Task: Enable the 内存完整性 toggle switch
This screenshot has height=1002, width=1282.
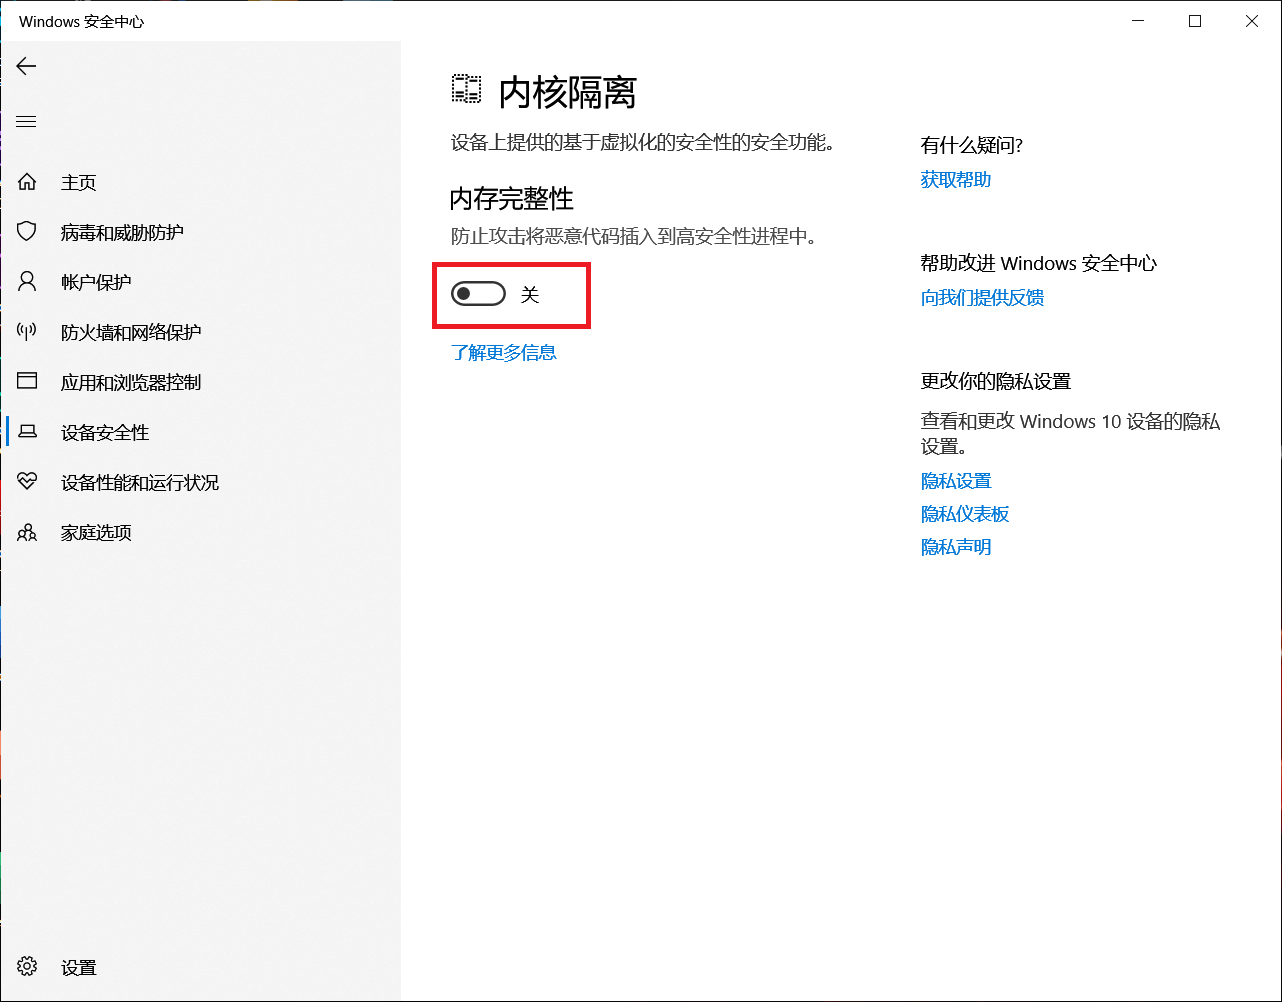Action: [x=478, y=294]
